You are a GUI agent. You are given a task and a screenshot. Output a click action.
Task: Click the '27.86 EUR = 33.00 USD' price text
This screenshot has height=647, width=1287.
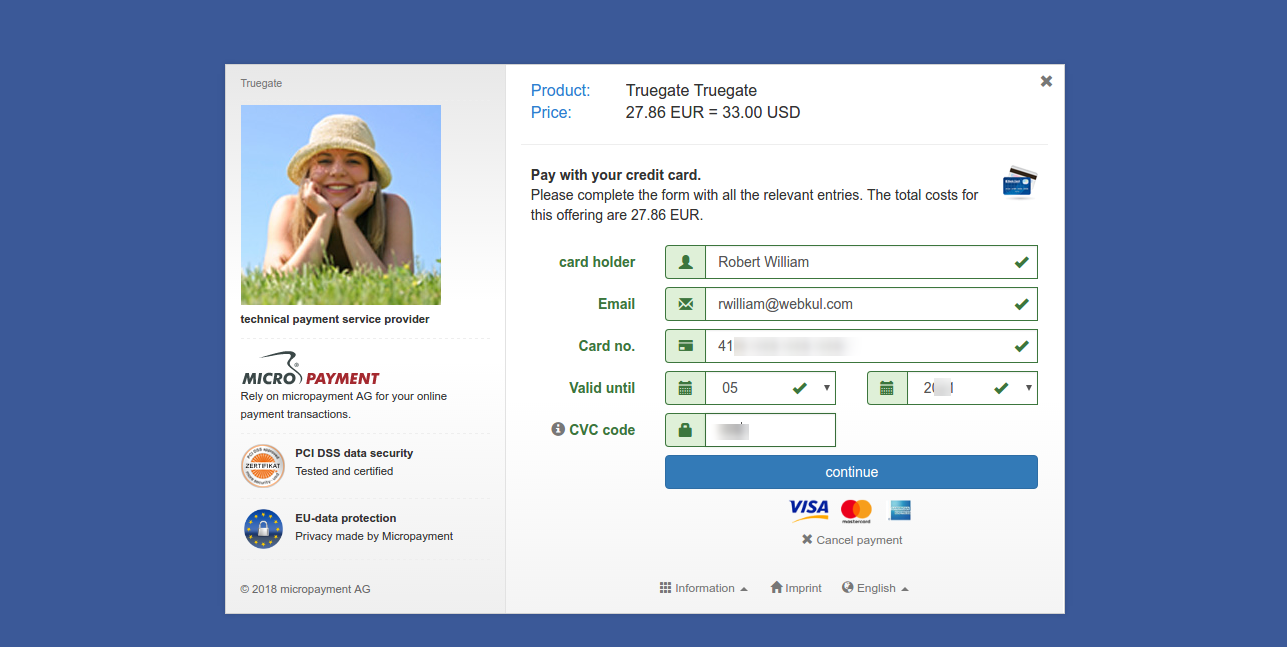point(713,112)
